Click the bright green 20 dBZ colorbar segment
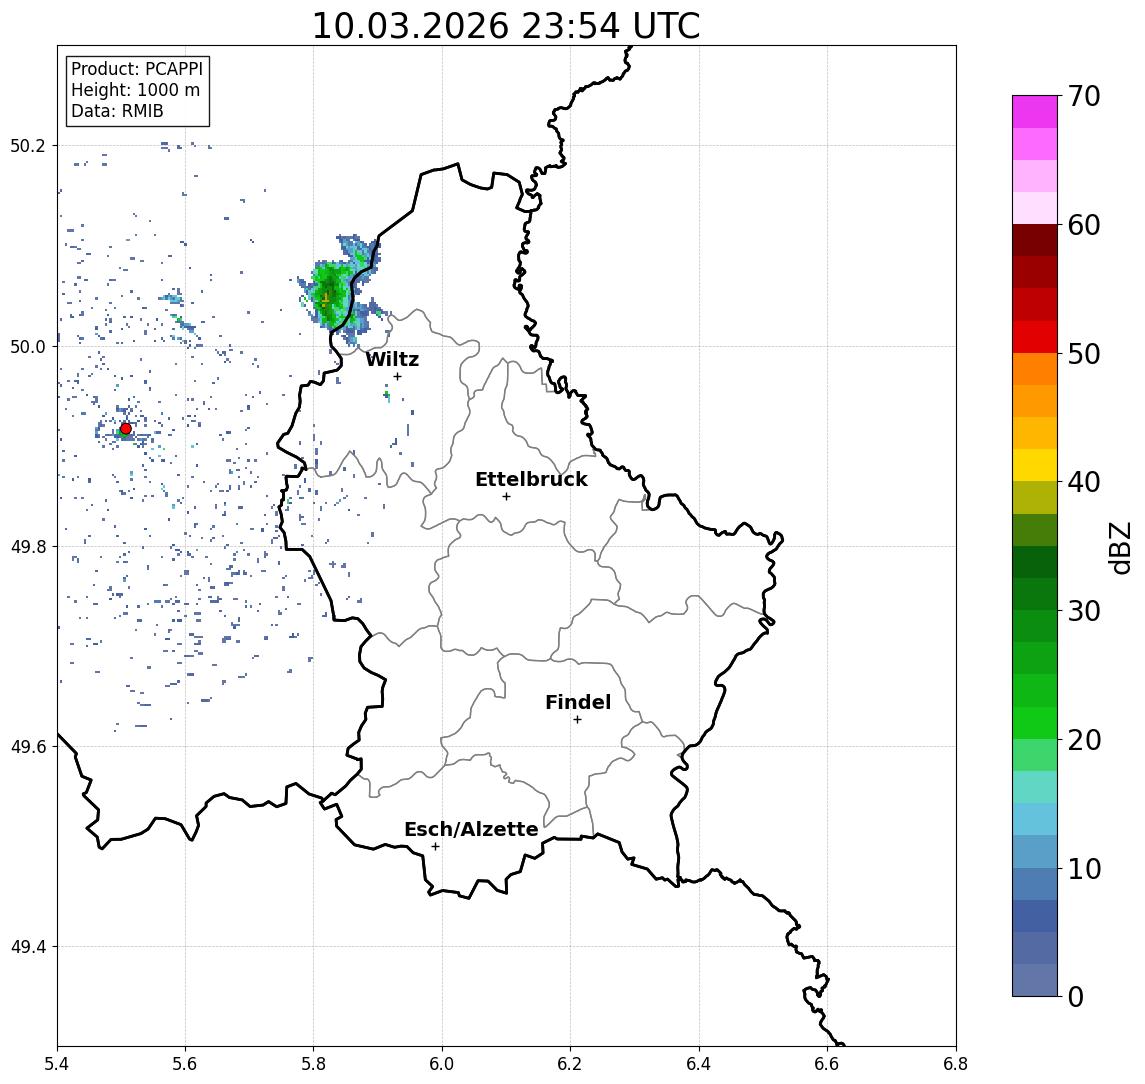The width and height of the screenshot is (1145, 1084). point(1035,722)
